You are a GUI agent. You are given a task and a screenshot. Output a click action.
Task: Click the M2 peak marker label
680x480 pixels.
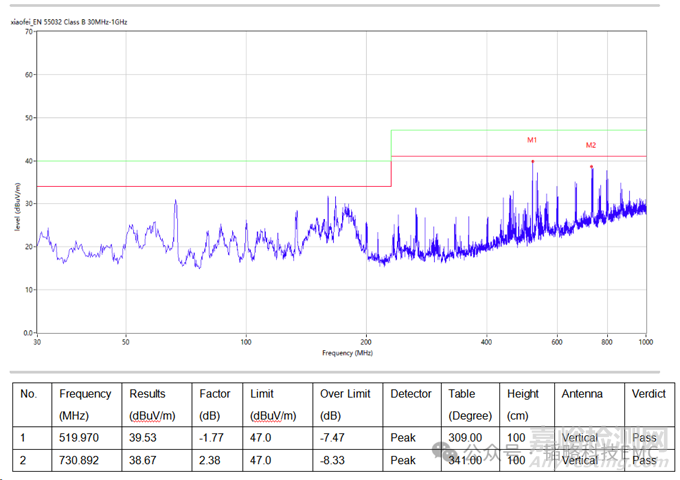[591, 145]
